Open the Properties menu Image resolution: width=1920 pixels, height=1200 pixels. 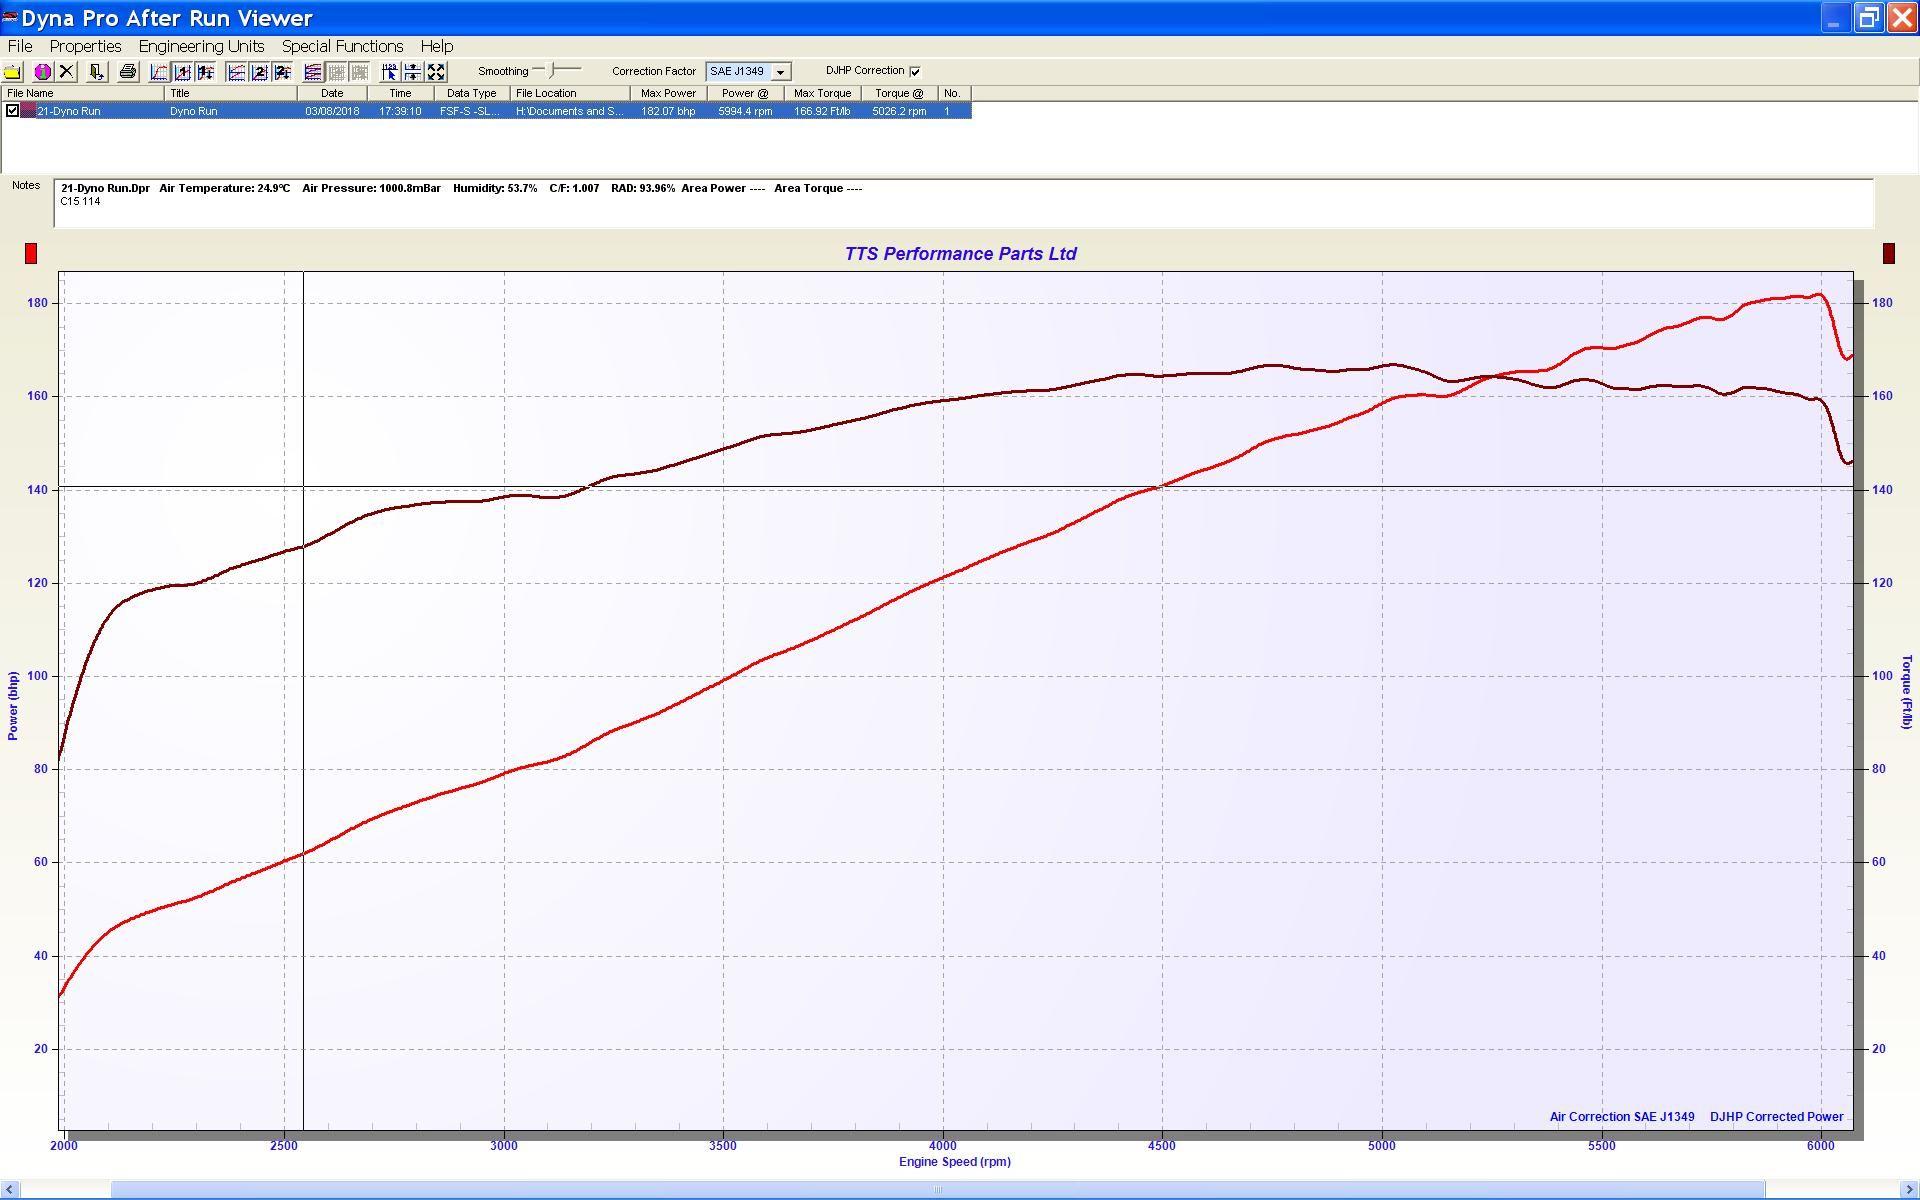point(85,46)
